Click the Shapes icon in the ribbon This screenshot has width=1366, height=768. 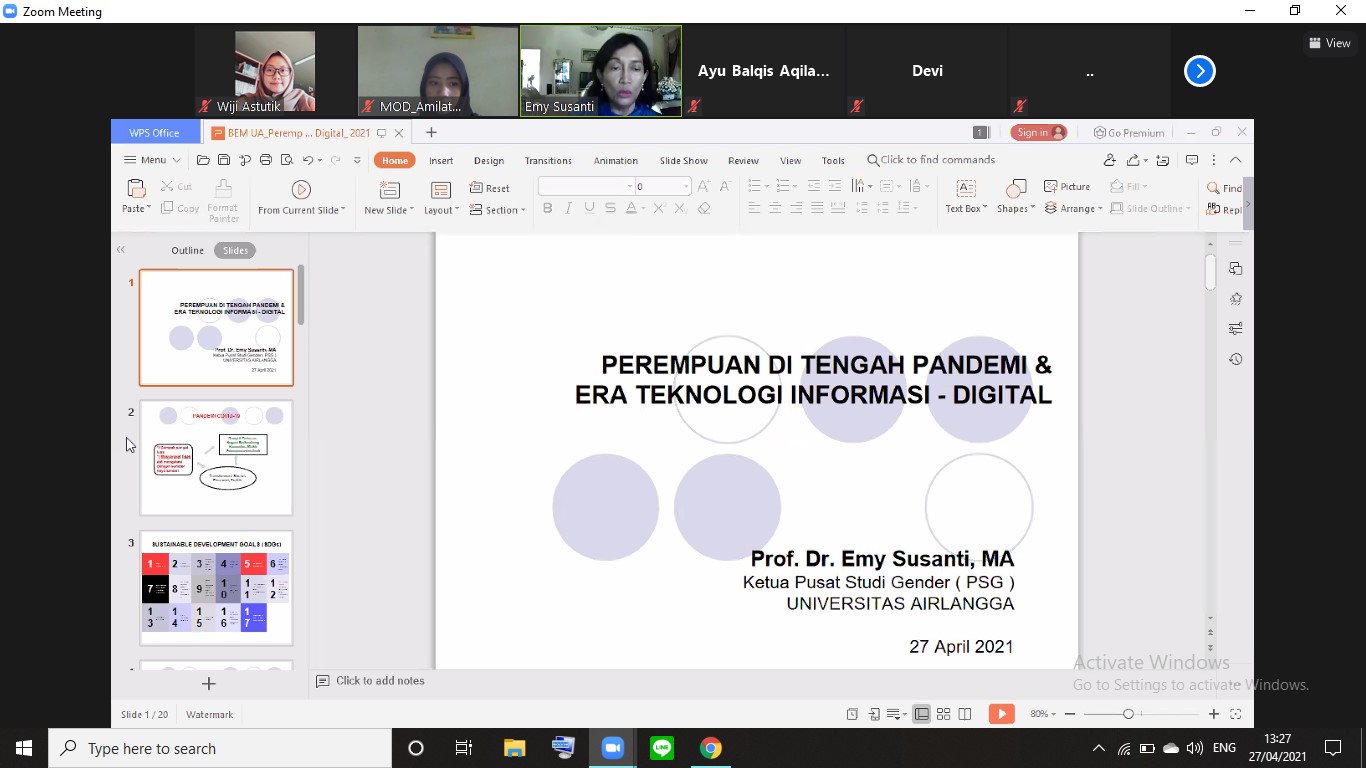(1015, 191)
